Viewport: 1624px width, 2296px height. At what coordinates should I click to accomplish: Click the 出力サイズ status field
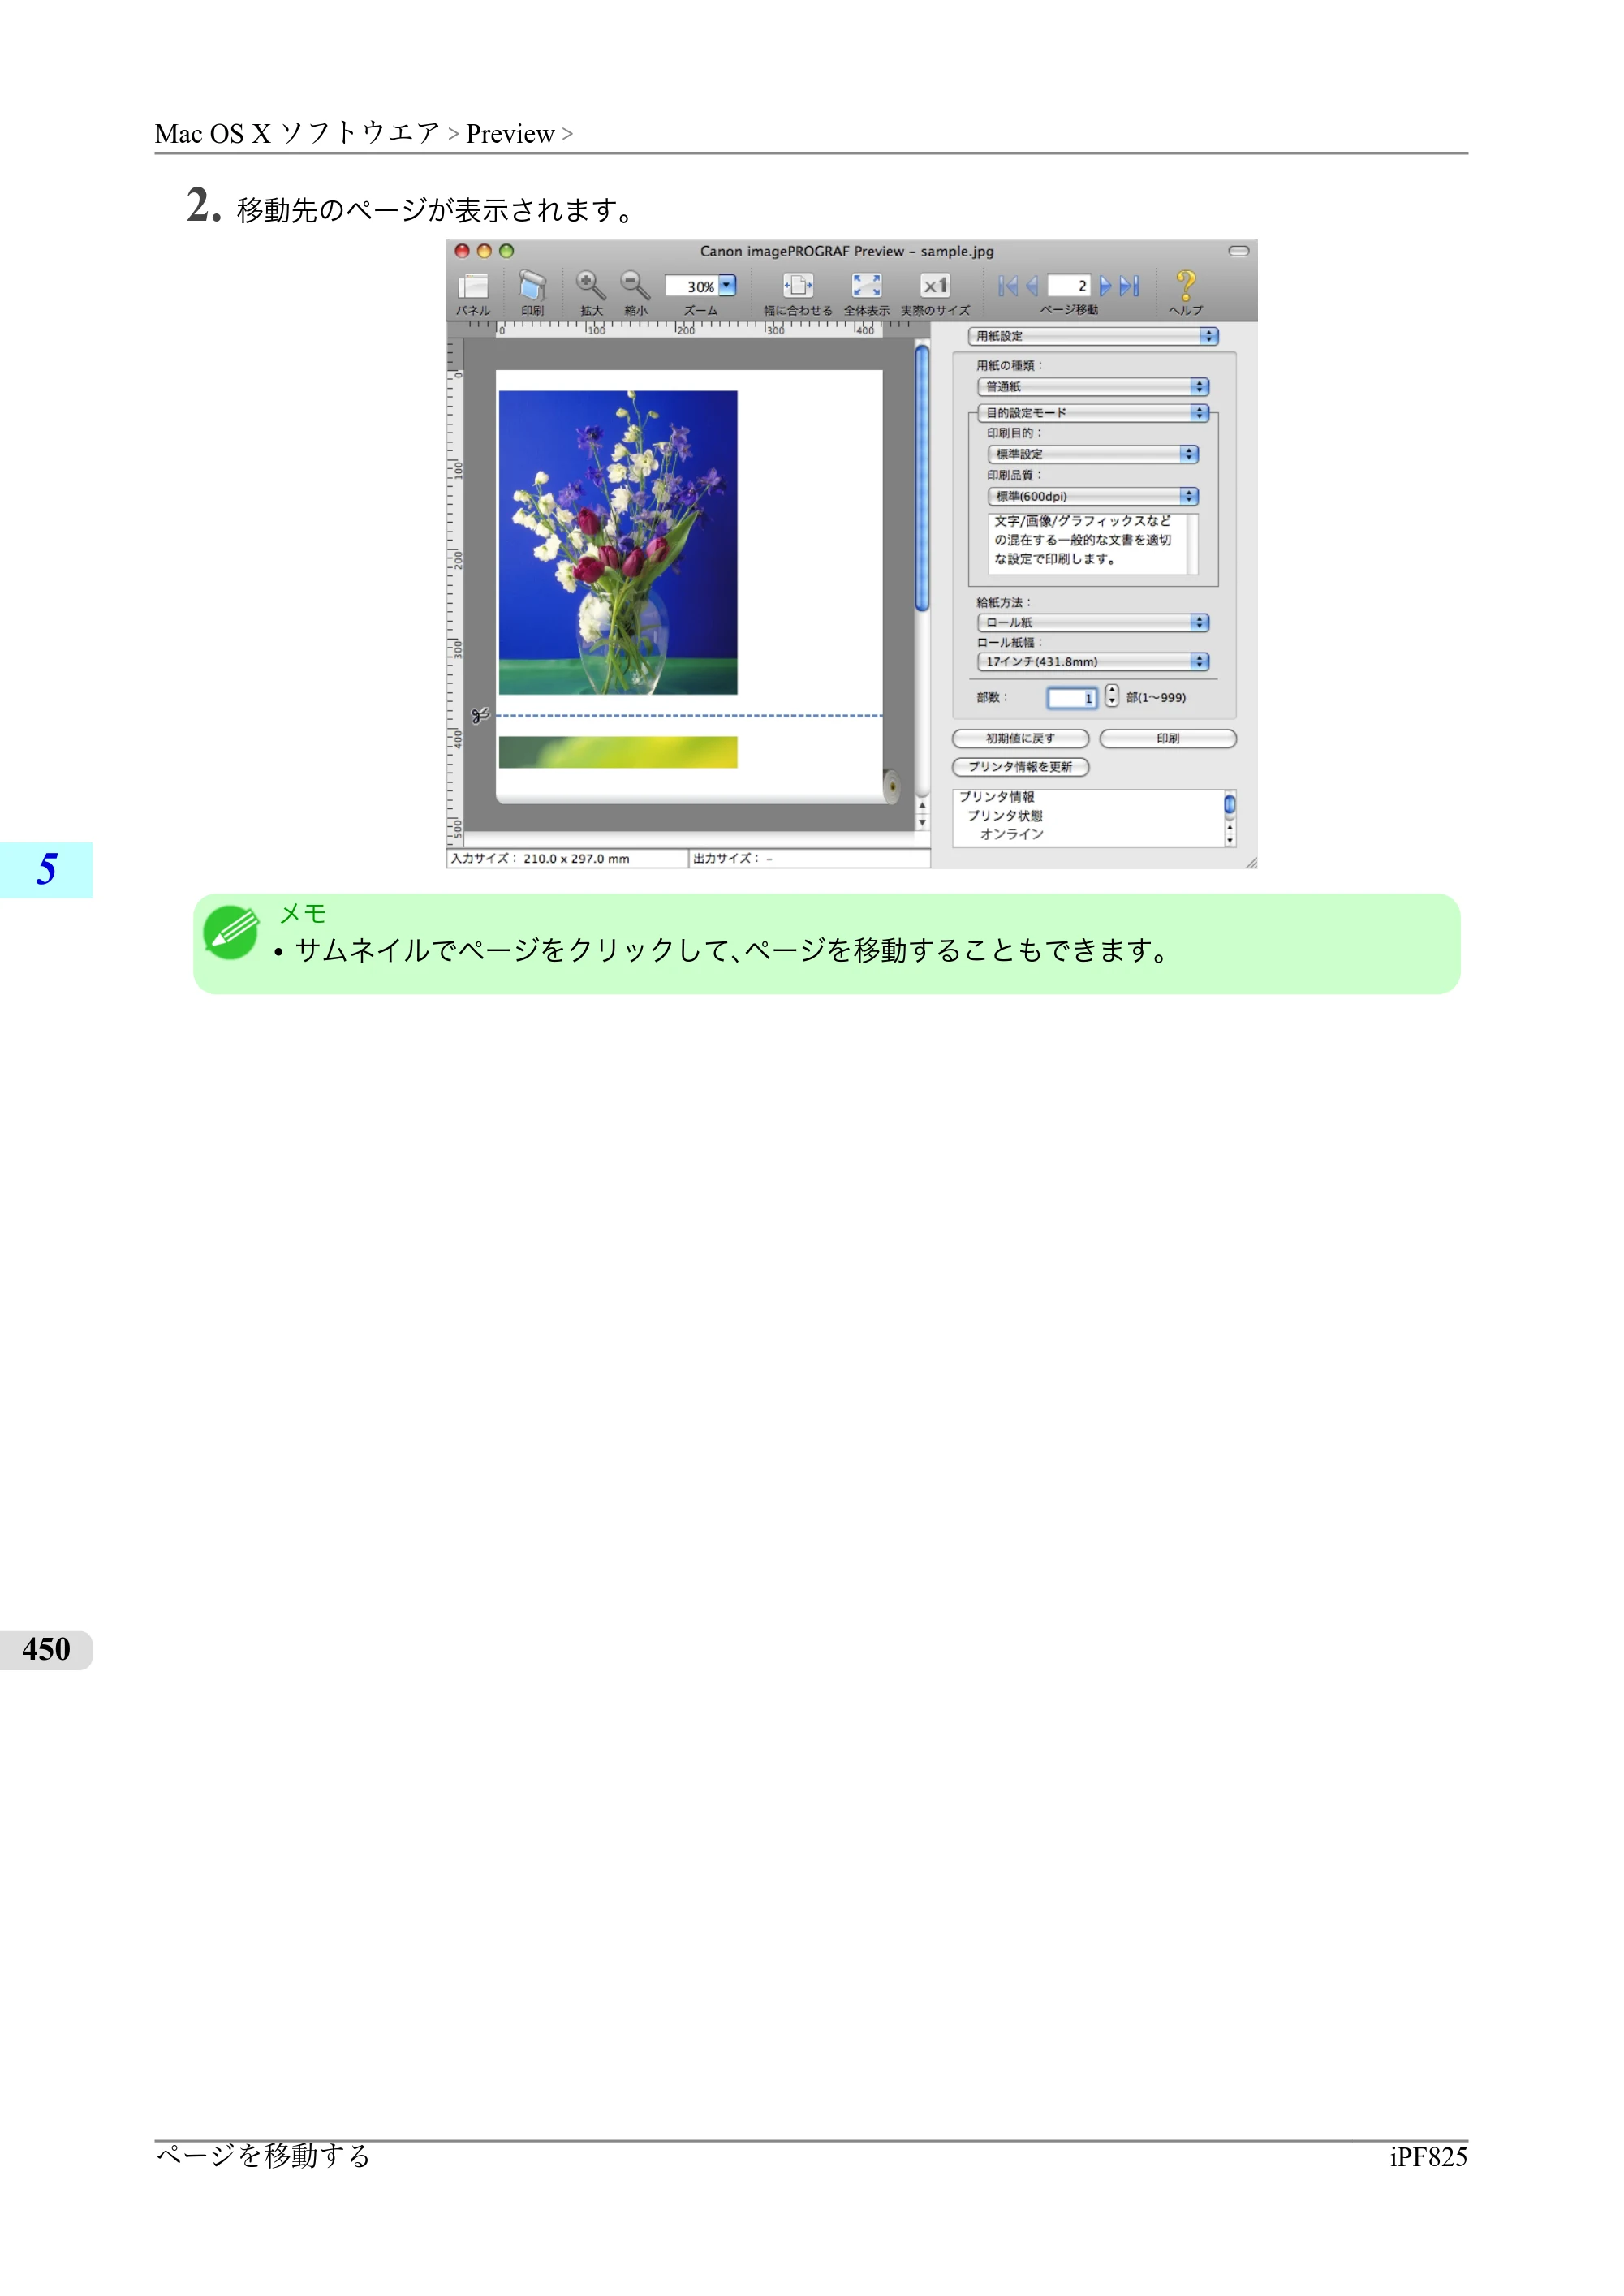pyautogui.click(x=809, y=859)
